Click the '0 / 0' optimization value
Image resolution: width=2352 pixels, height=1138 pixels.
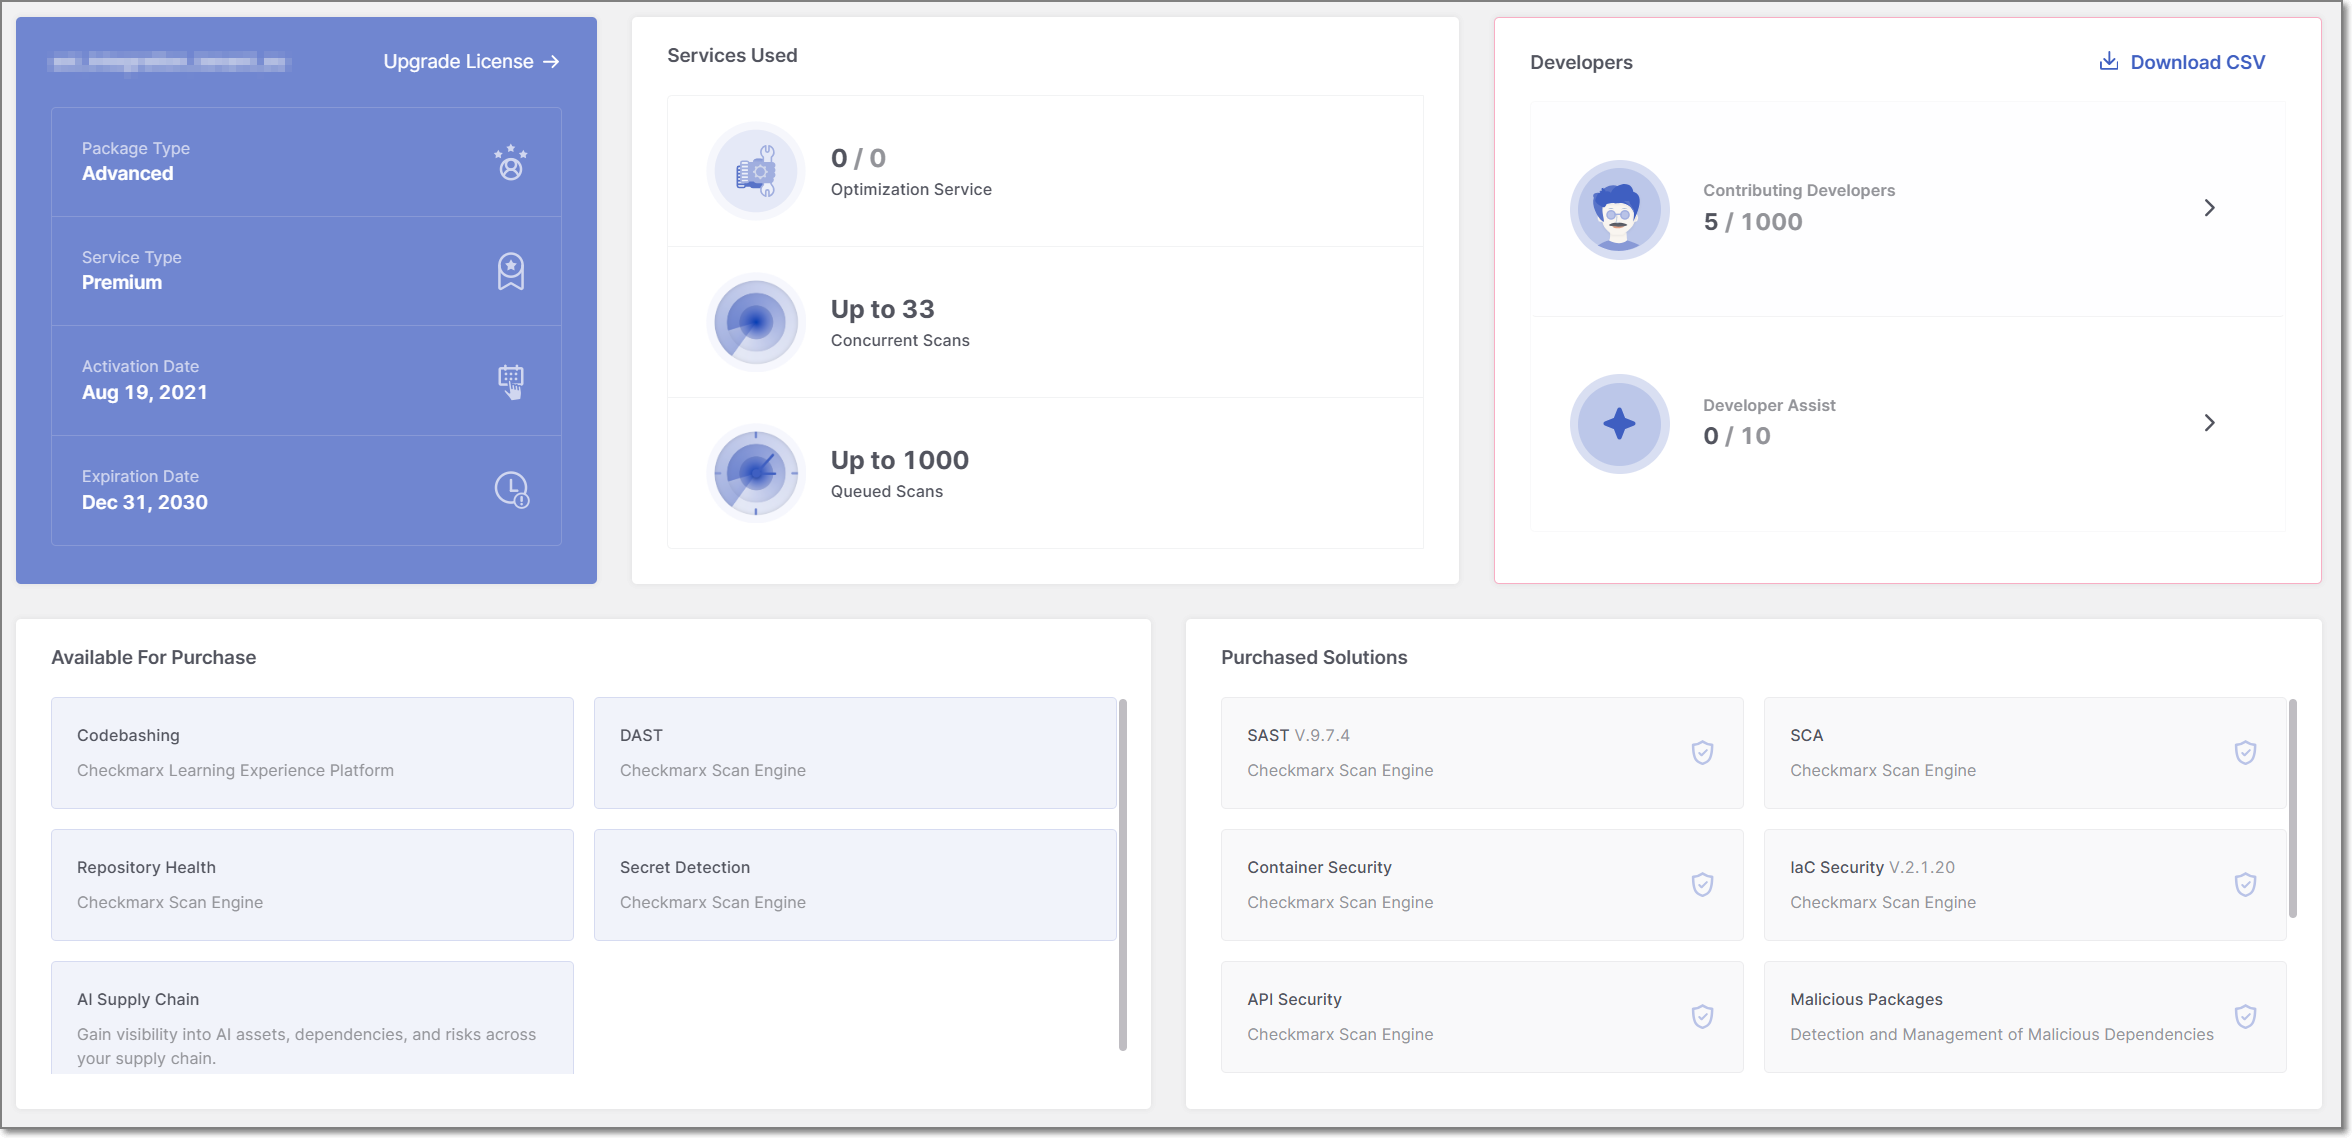click(858, 158)
